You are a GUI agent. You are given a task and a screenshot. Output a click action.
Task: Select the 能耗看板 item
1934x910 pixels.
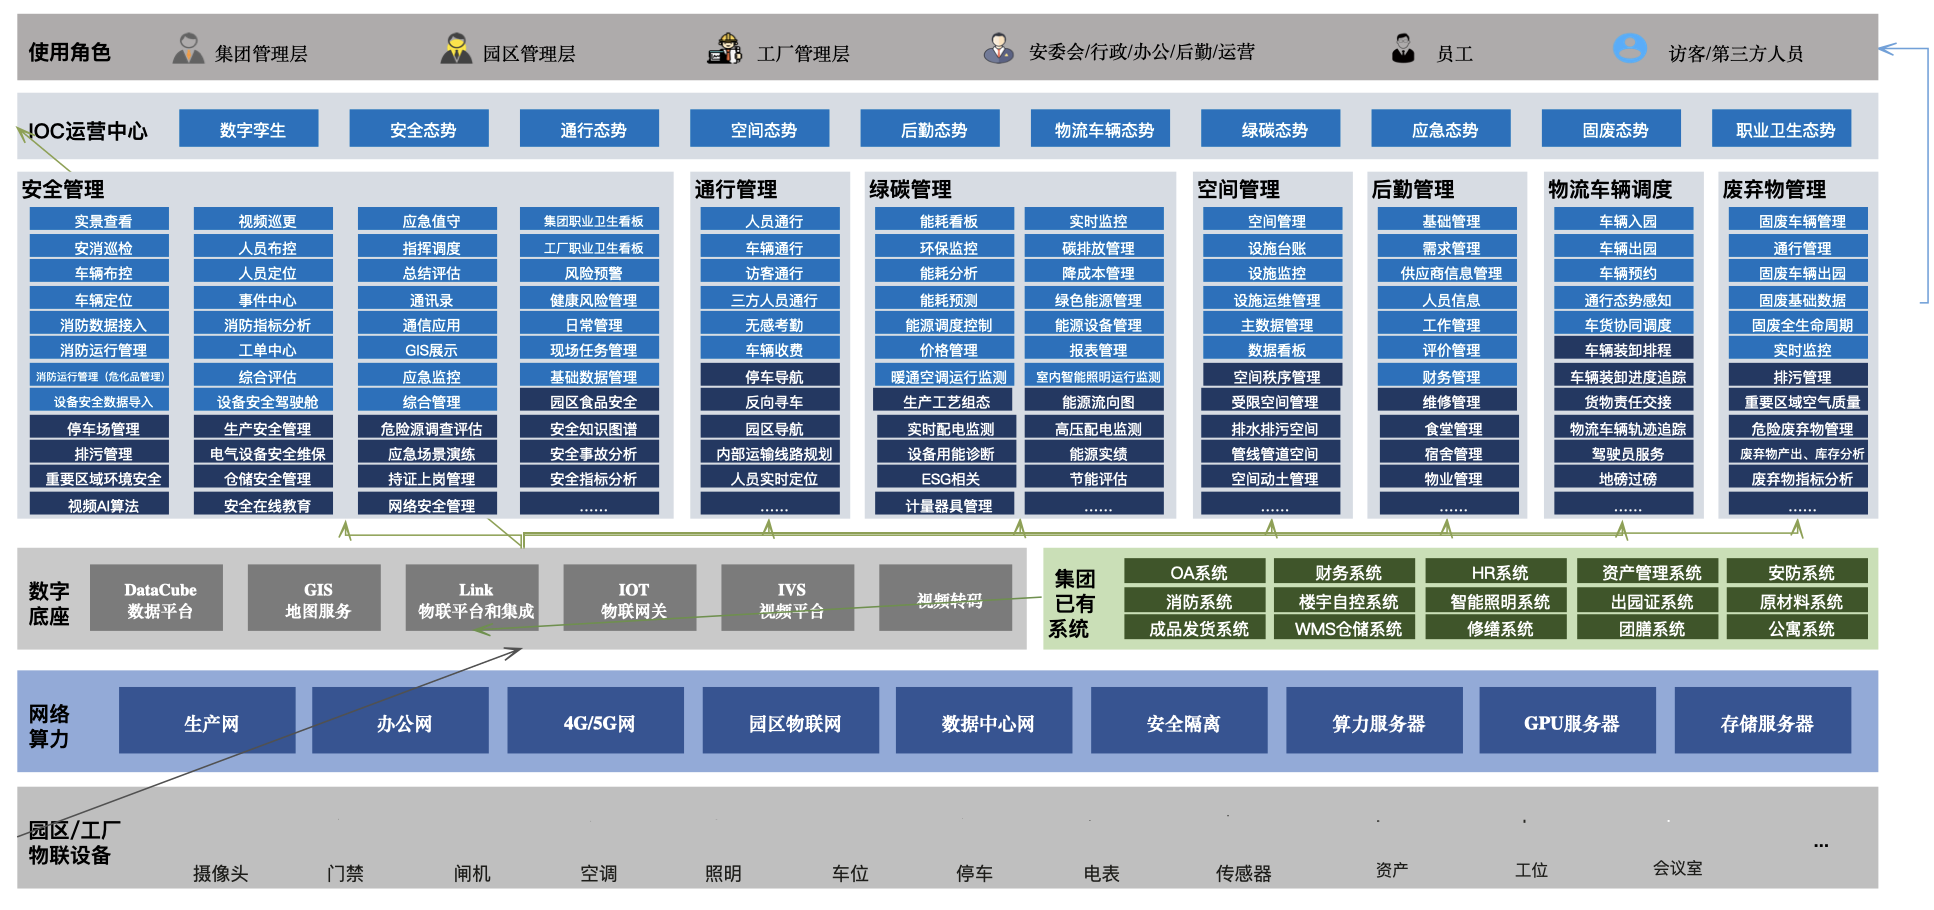[945, 220]
